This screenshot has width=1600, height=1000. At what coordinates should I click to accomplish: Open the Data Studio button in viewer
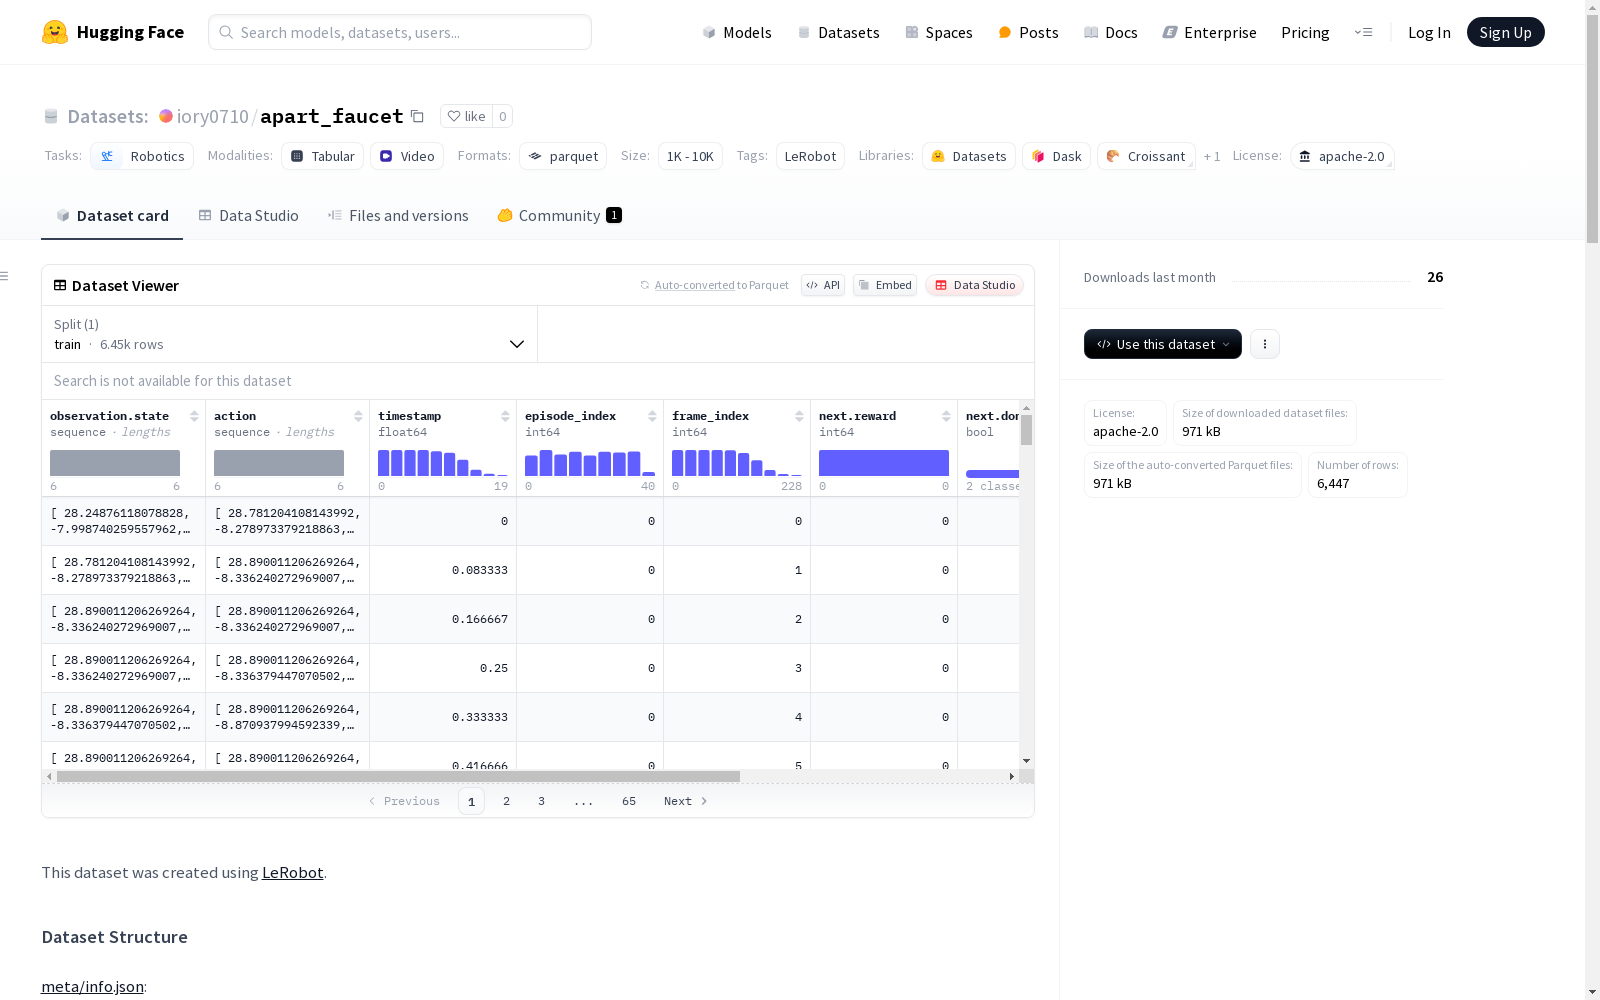coord(975,285)
